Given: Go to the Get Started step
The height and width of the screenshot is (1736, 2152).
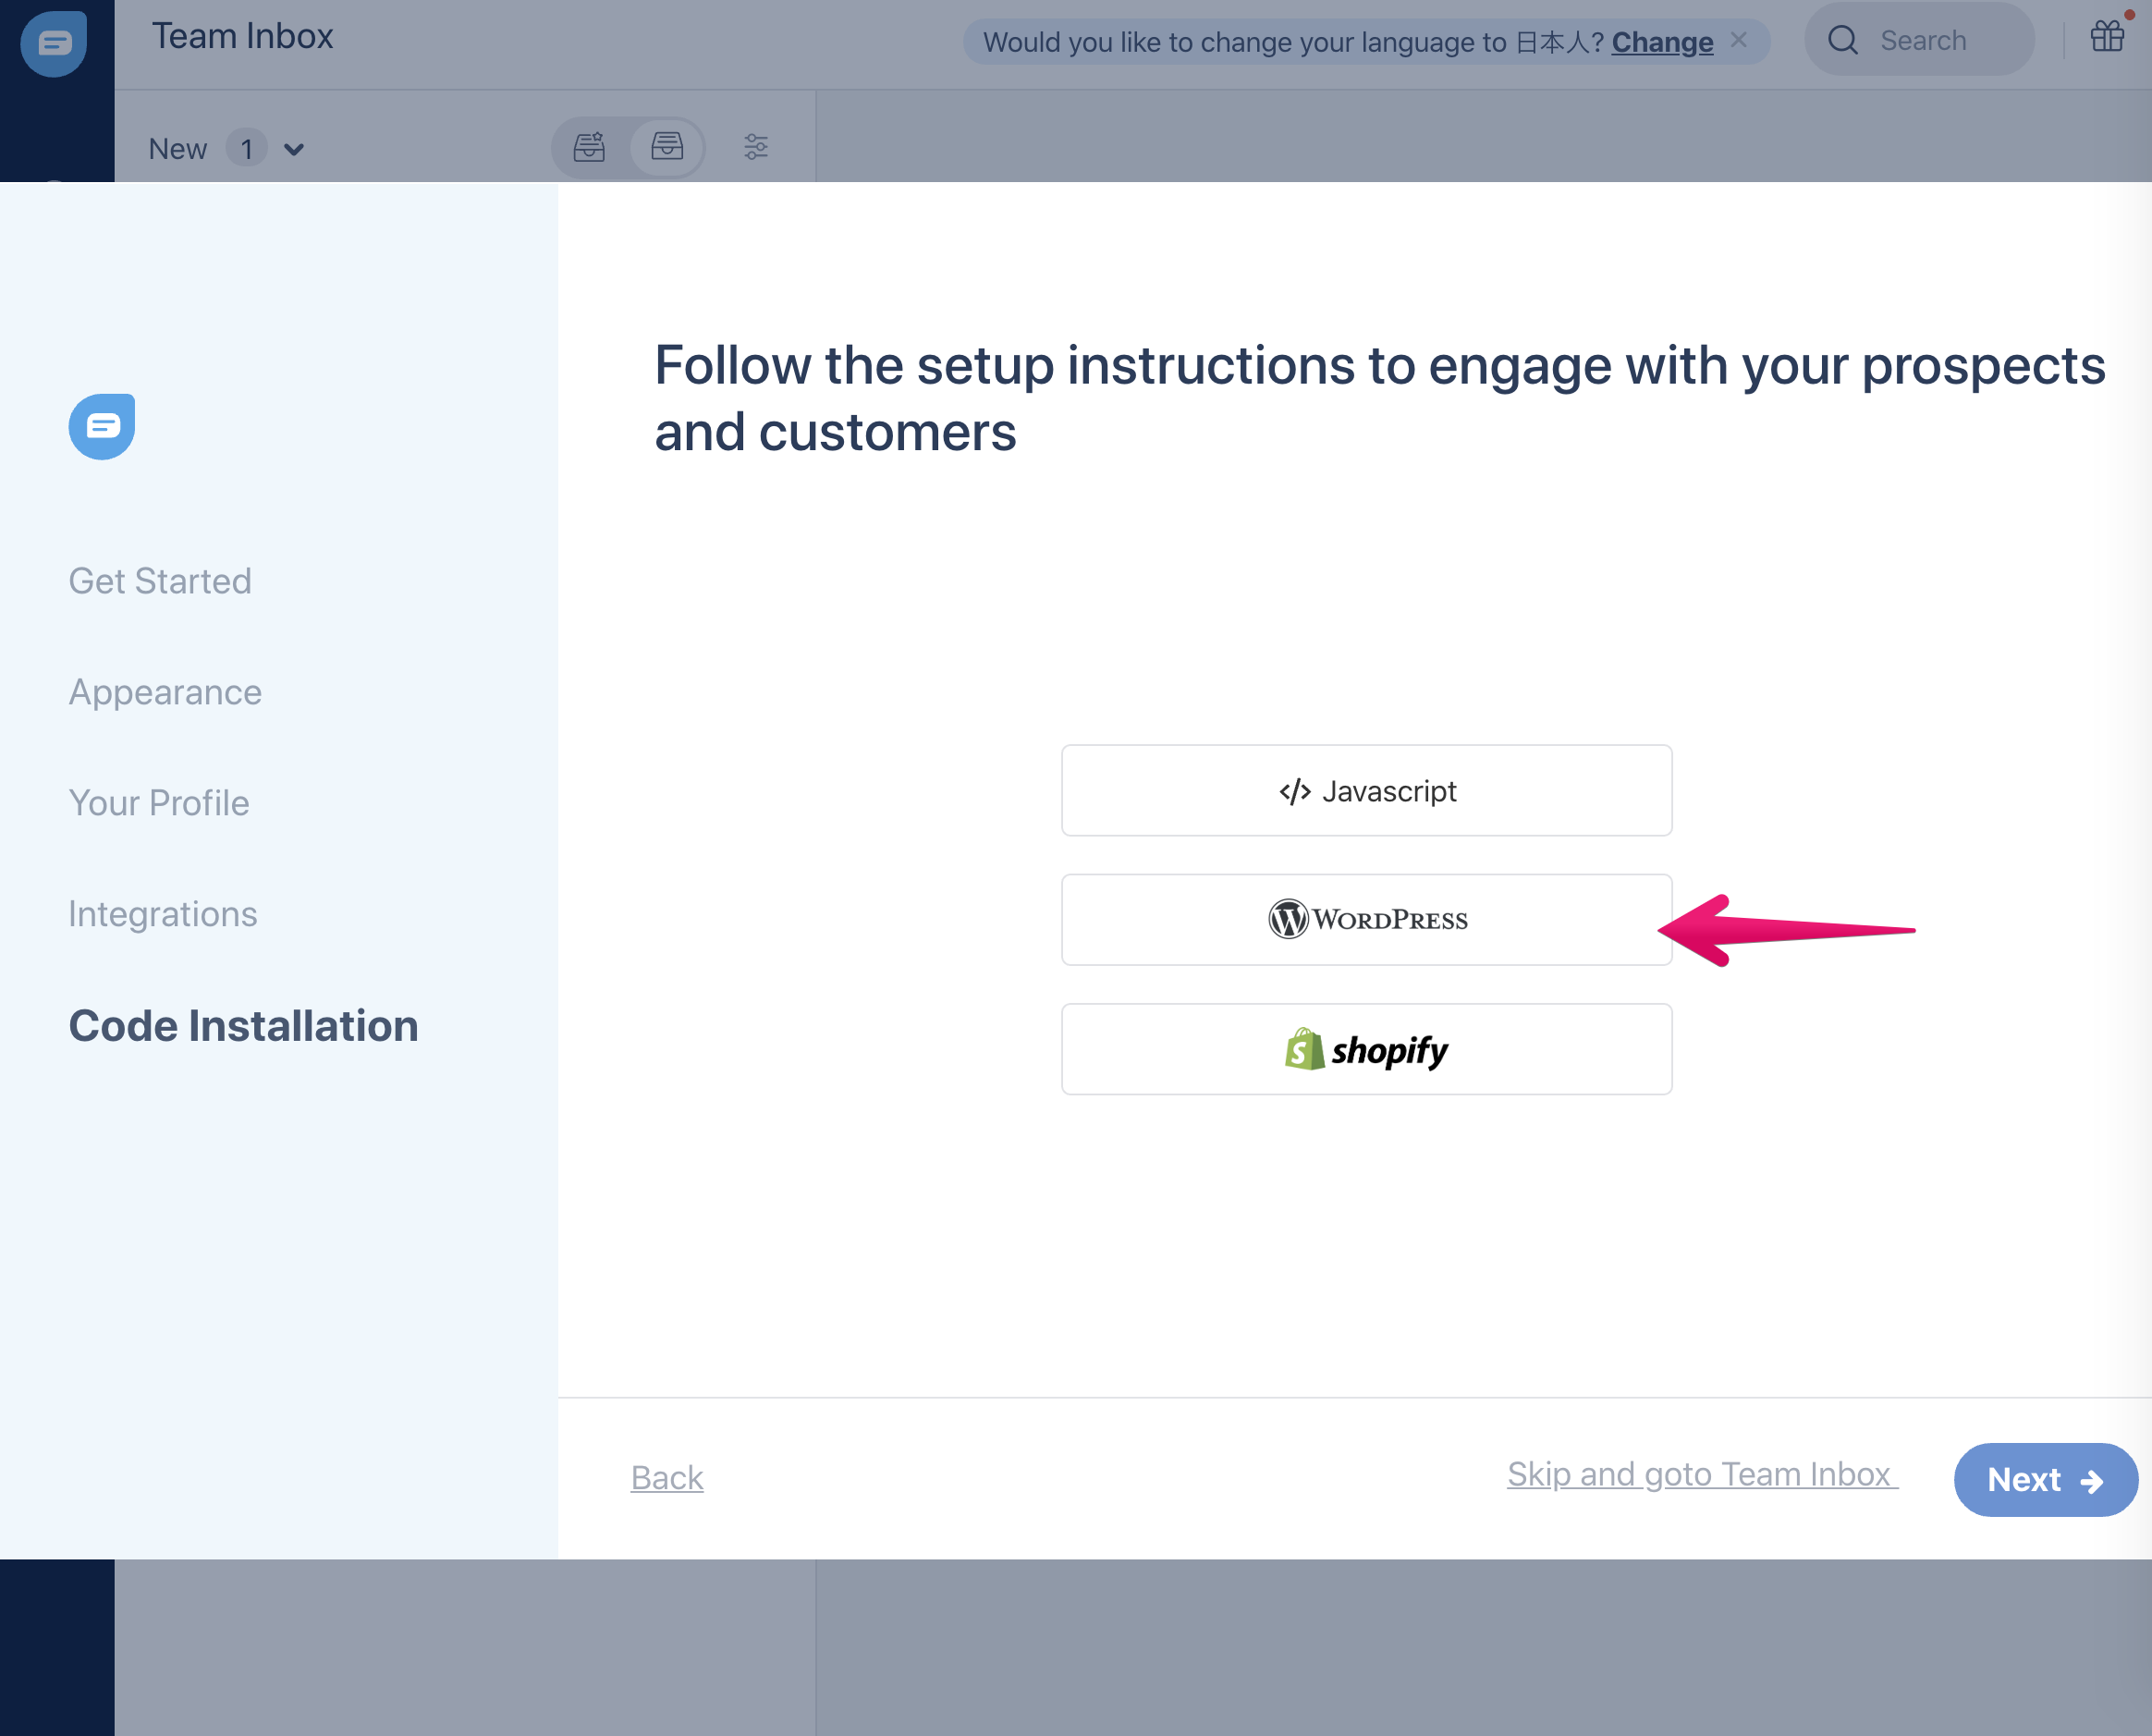Looking at the screenshot, I should pos(160,581).
